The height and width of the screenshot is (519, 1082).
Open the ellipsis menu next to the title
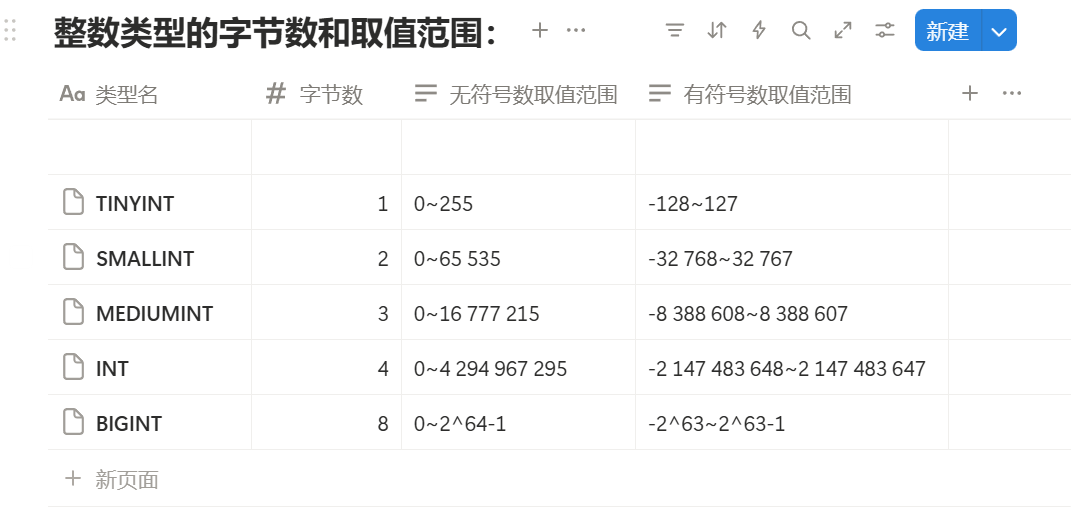tap(576, 30)
